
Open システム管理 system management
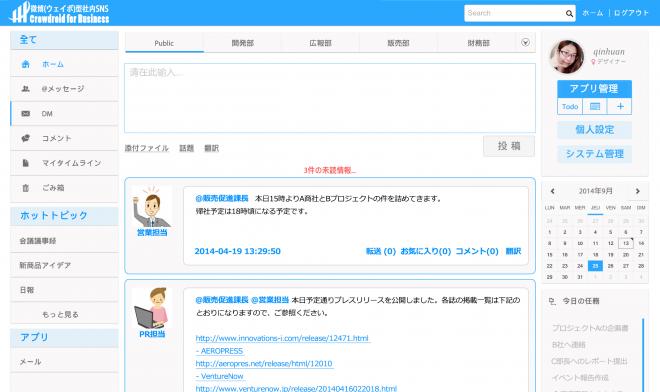tap(594, 154)
